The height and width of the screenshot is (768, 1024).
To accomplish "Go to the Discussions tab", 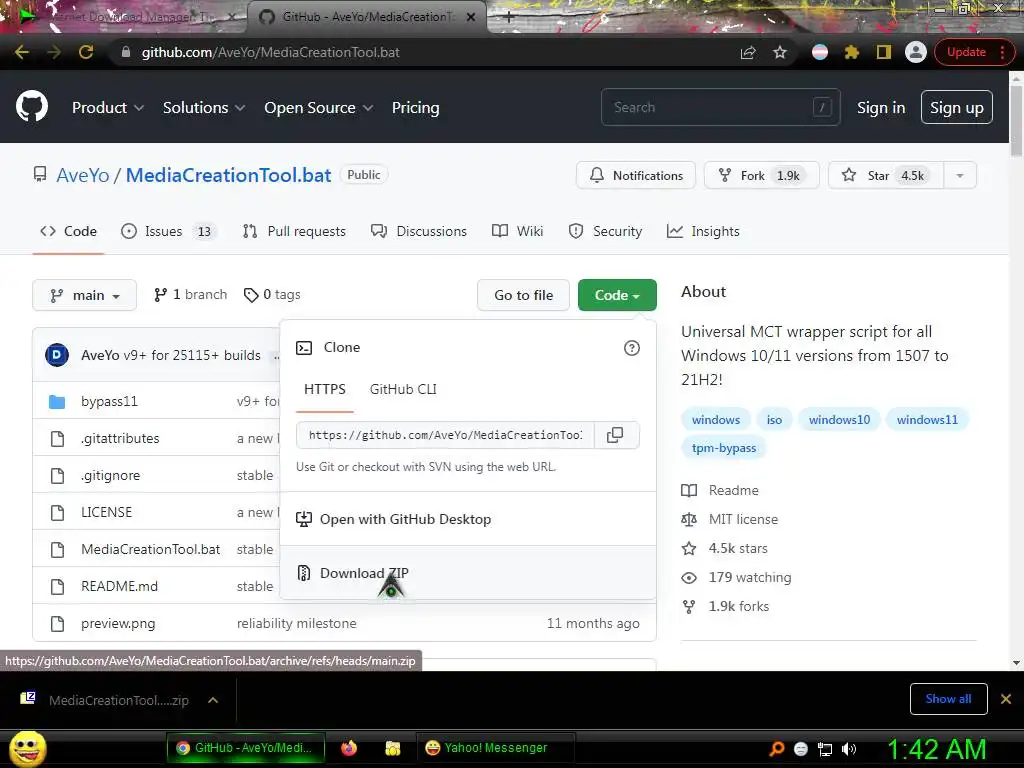I will point(419,231).
